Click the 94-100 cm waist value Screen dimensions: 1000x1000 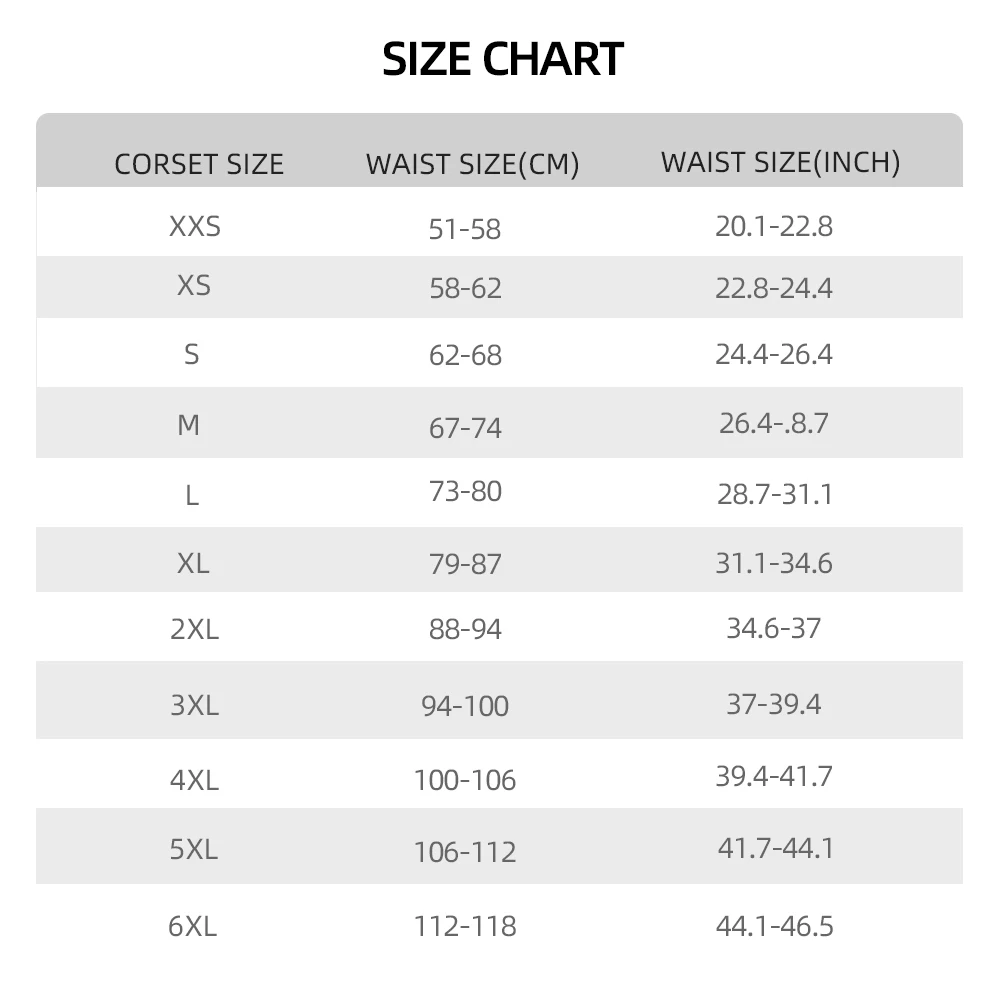pyautogui.click(x=465, y=706)
